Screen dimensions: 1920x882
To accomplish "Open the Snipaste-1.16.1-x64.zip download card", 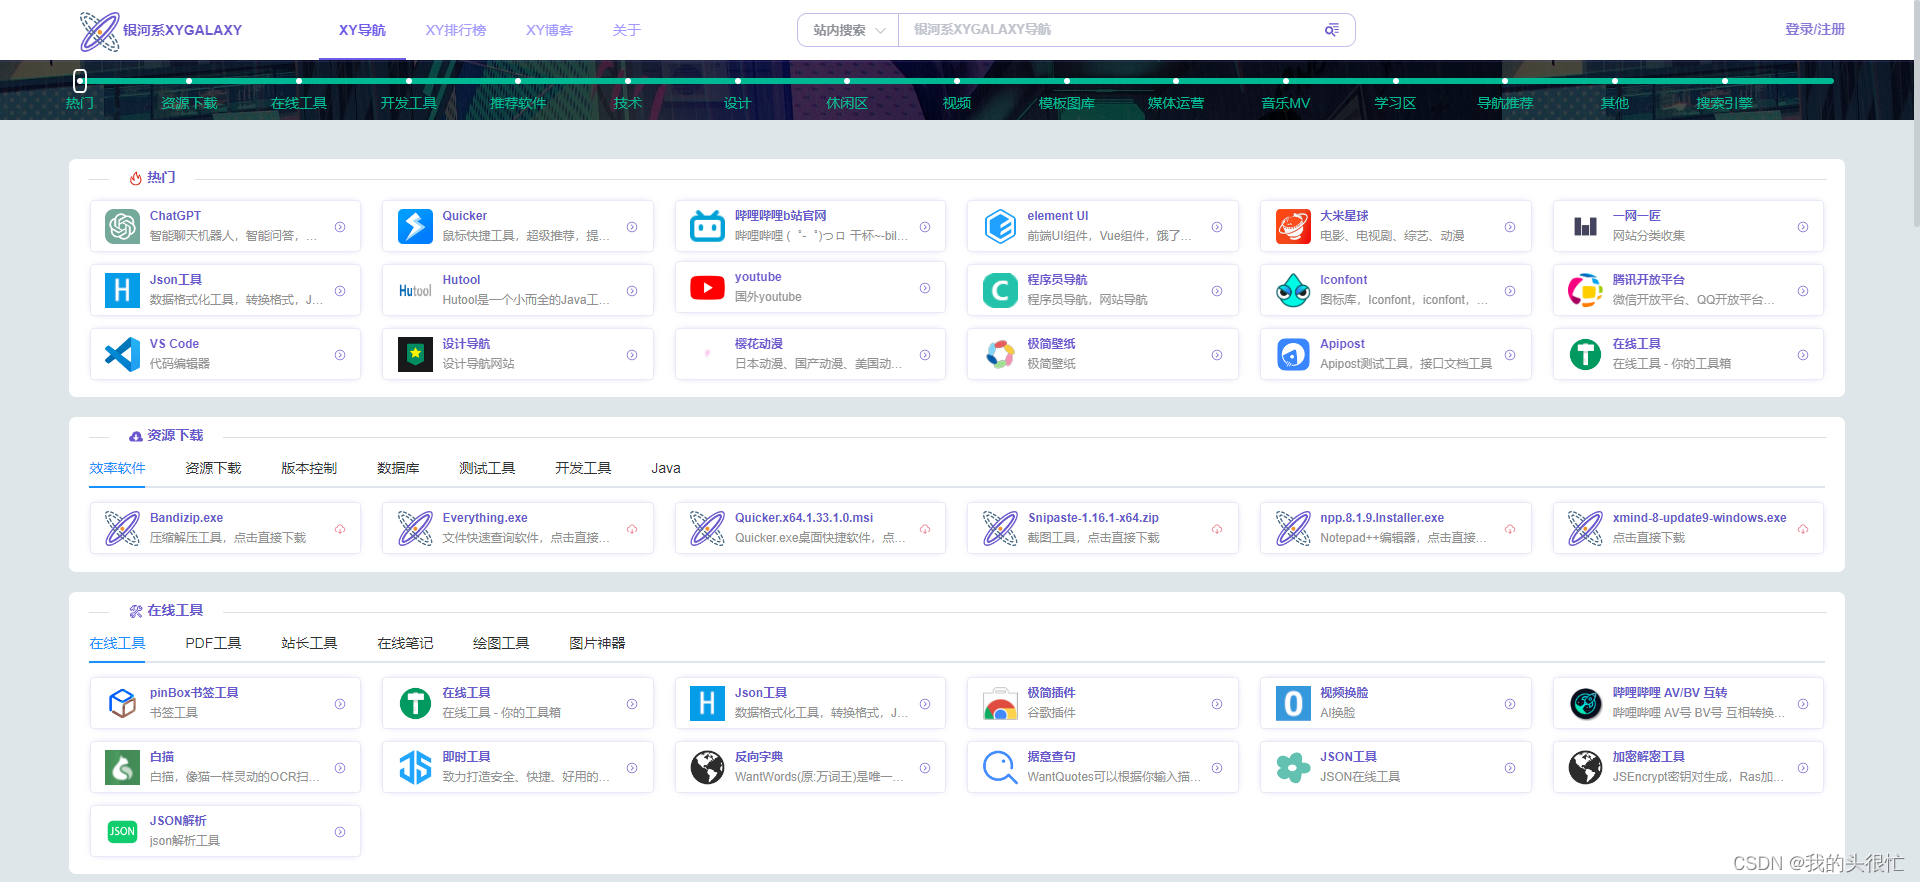I will (1102, 528).
